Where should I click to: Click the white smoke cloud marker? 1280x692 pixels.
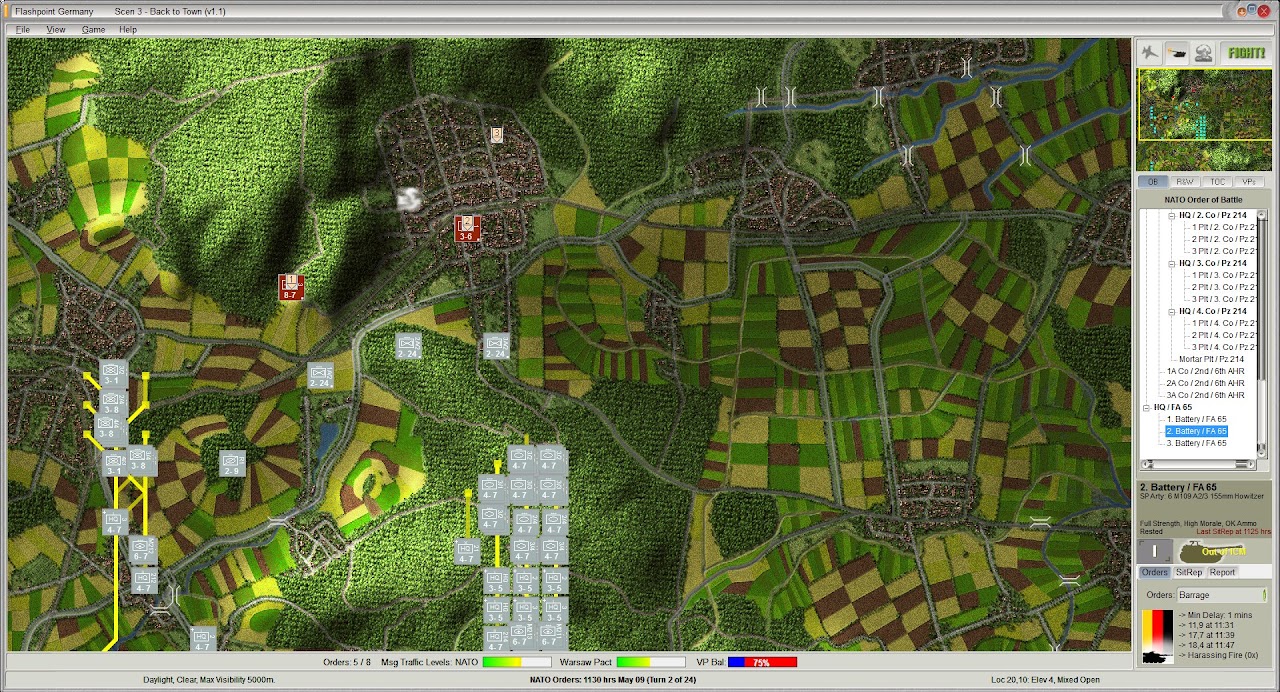click(x=408, y=199)
